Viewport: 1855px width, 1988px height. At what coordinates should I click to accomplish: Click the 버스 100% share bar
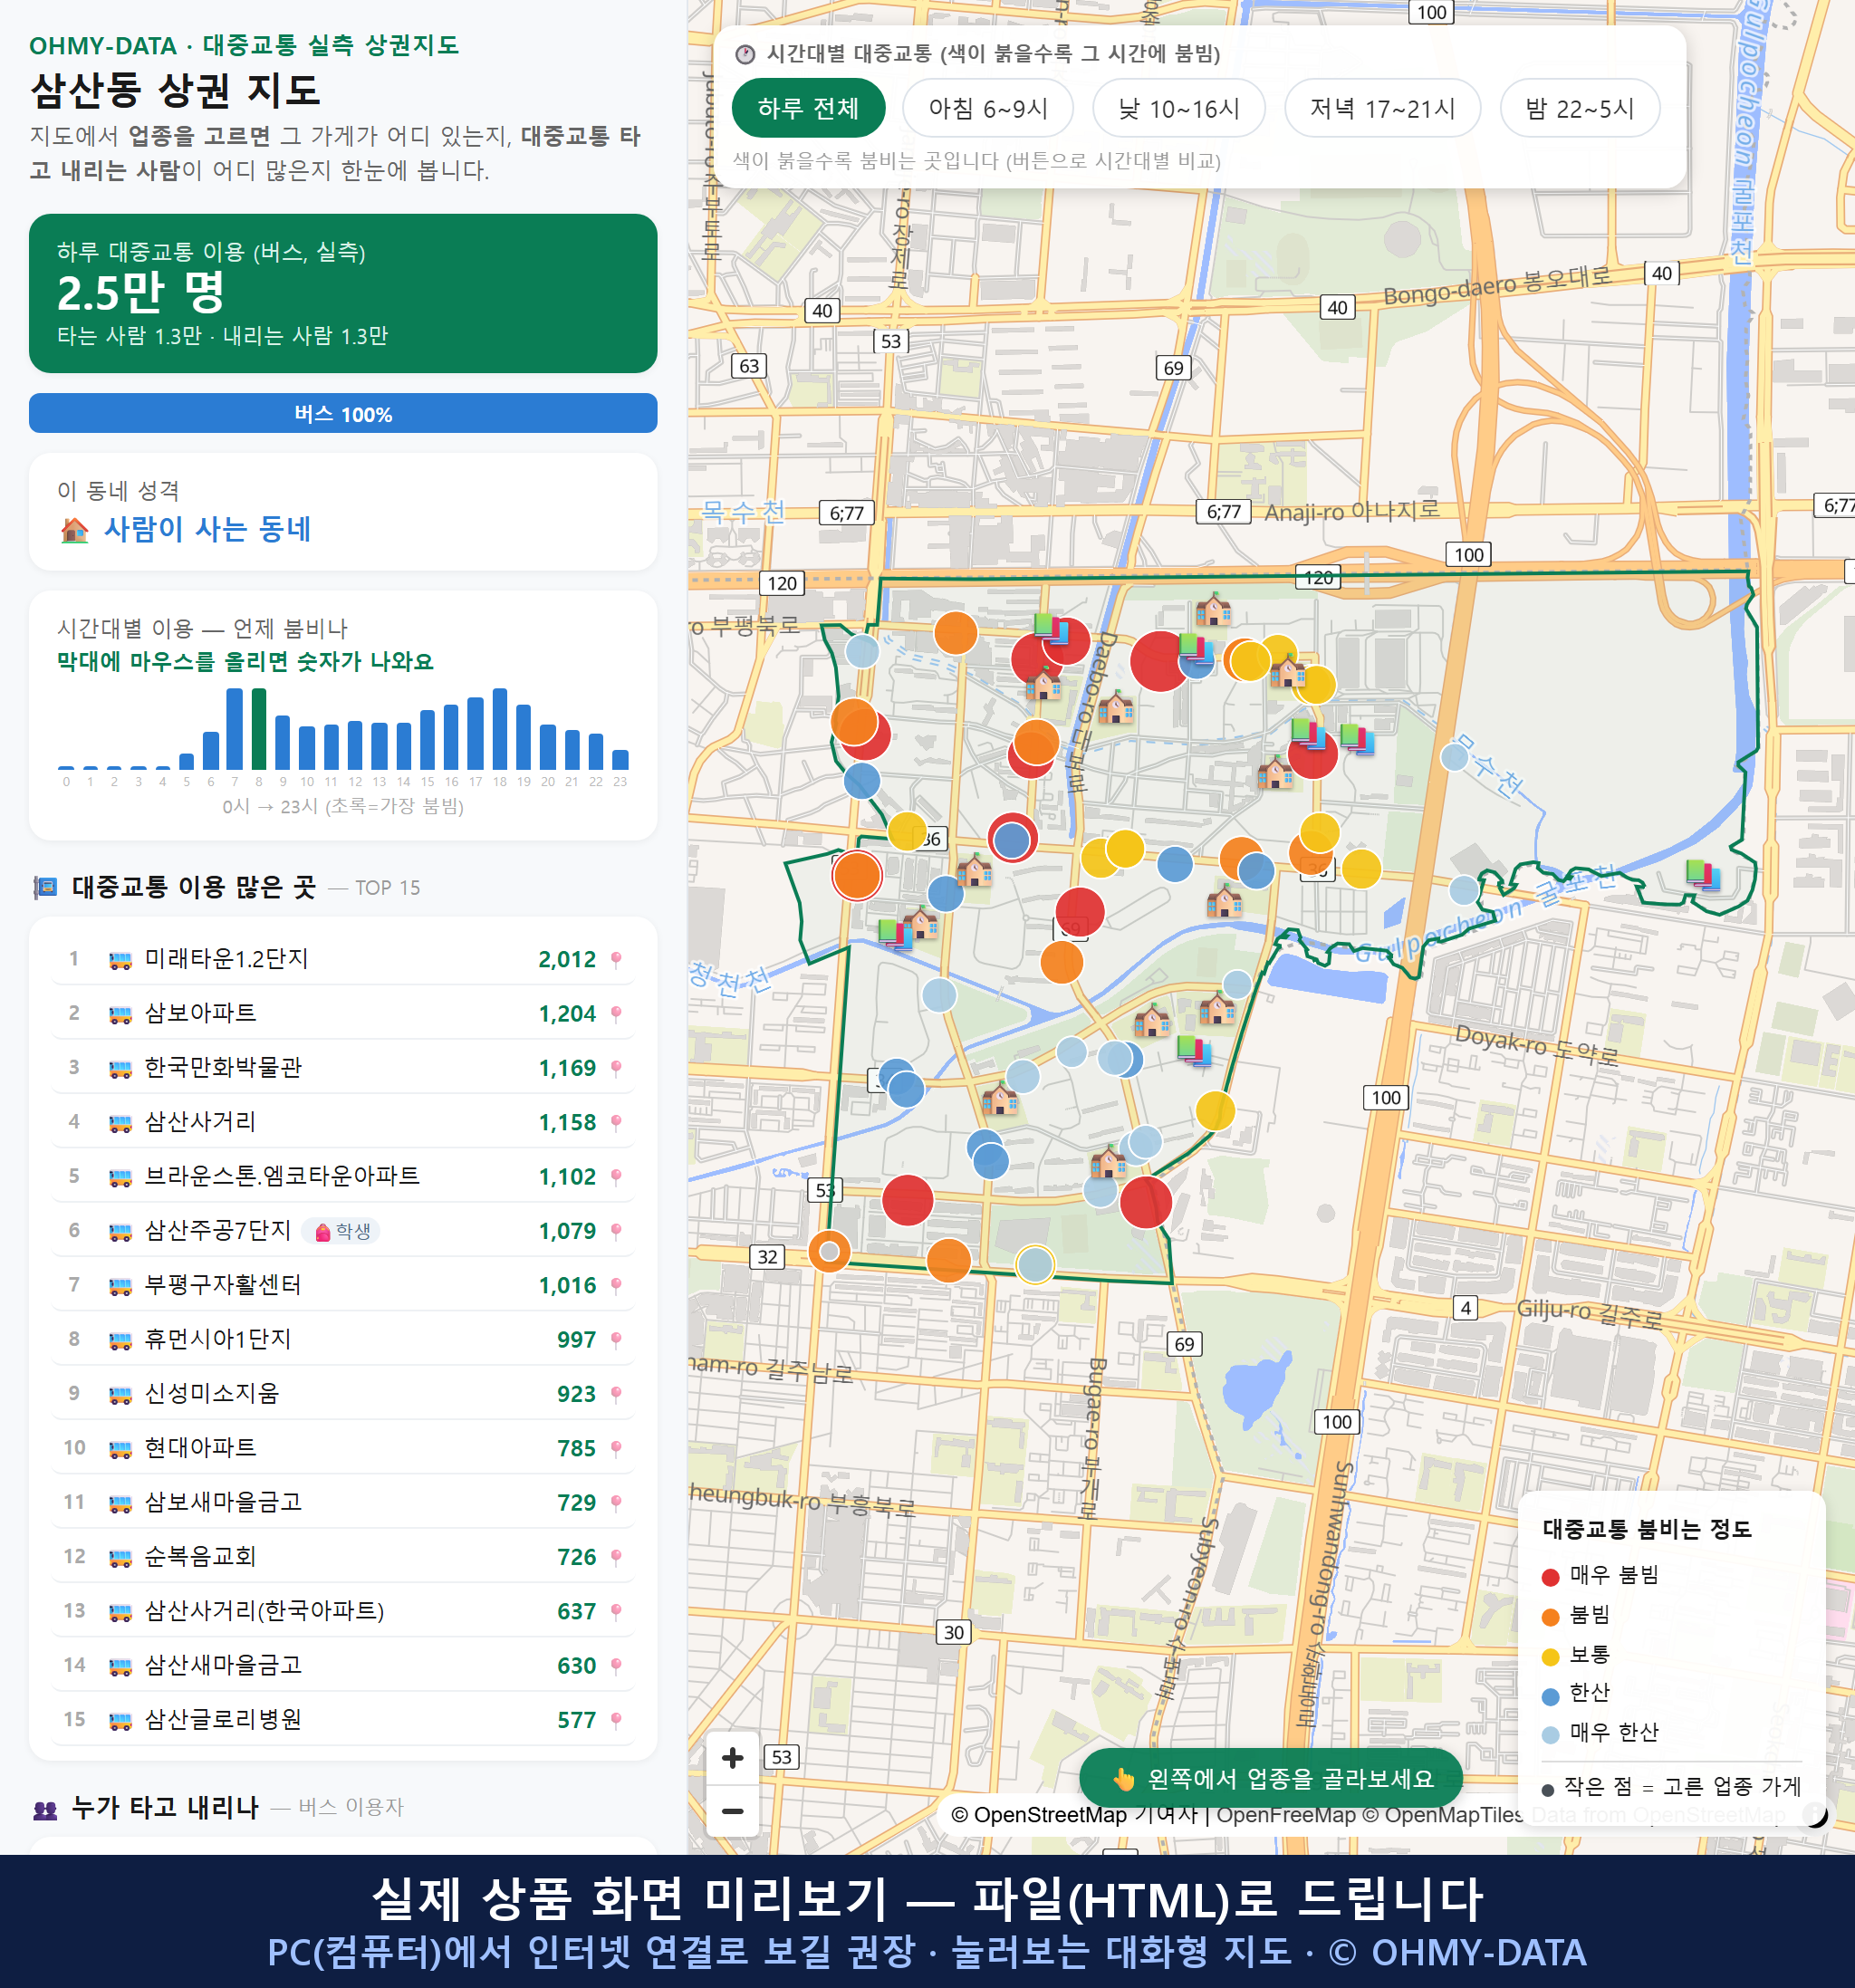(x=343, y=413)
